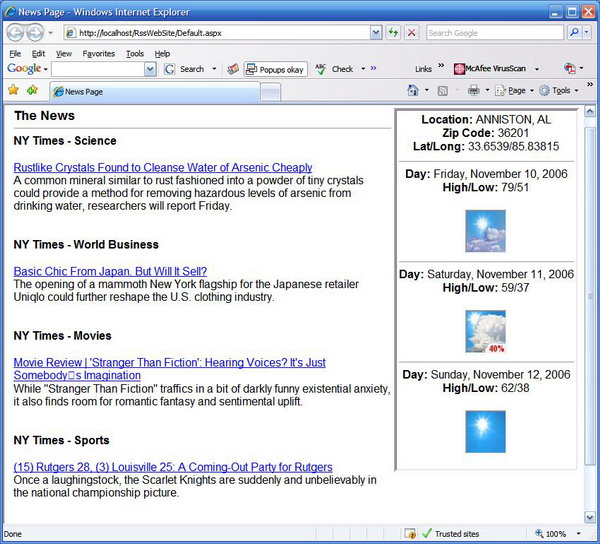This screenshot has width=600, height=544.
Task: Open the Favorites Center star icon
Action: click(x=13, y=90)
